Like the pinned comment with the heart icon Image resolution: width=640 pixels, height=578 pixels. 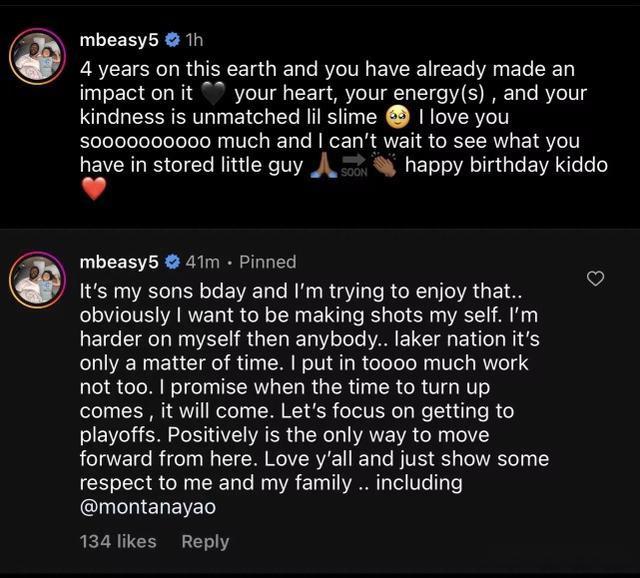click(x=595, y=278)
